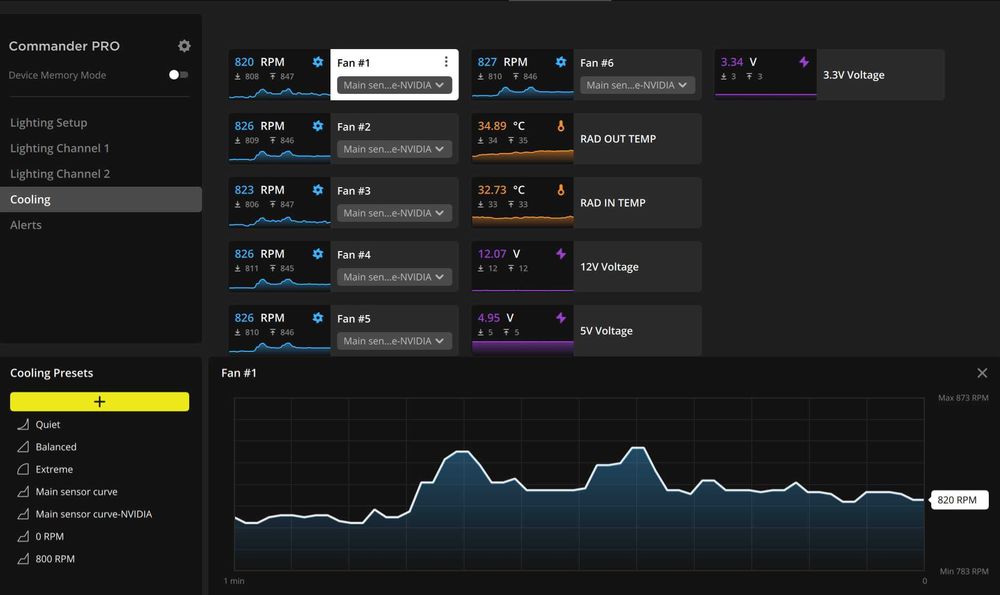Click 12V Voltage lightning icon
1000x595 pixels.
tap(561, 254)
